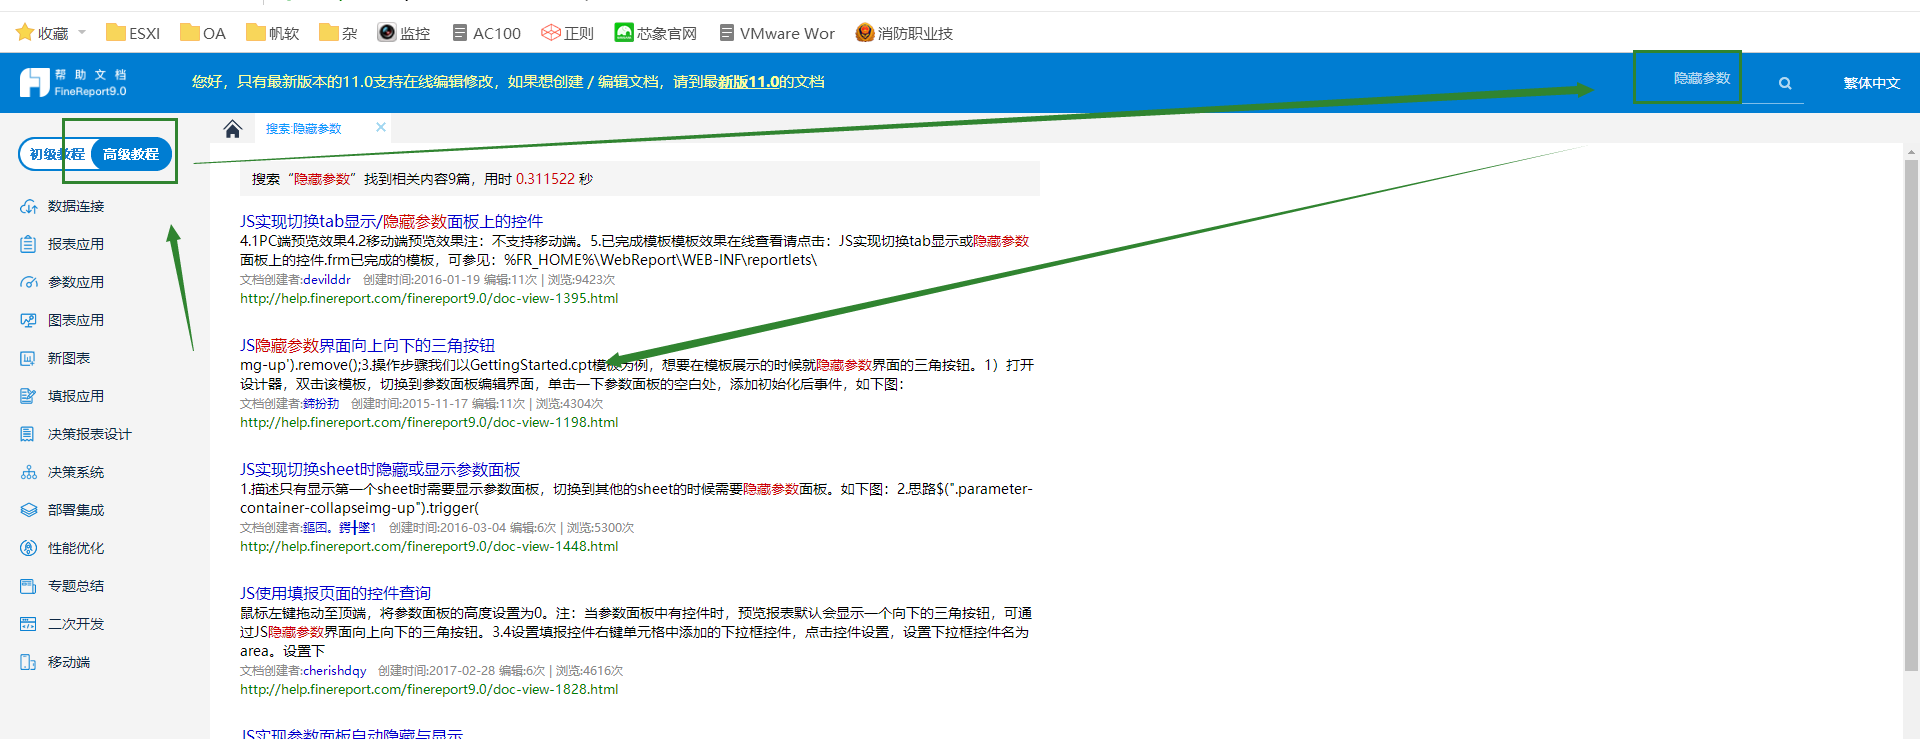Open the 报表应用 sidebar icon

point(29,244)
